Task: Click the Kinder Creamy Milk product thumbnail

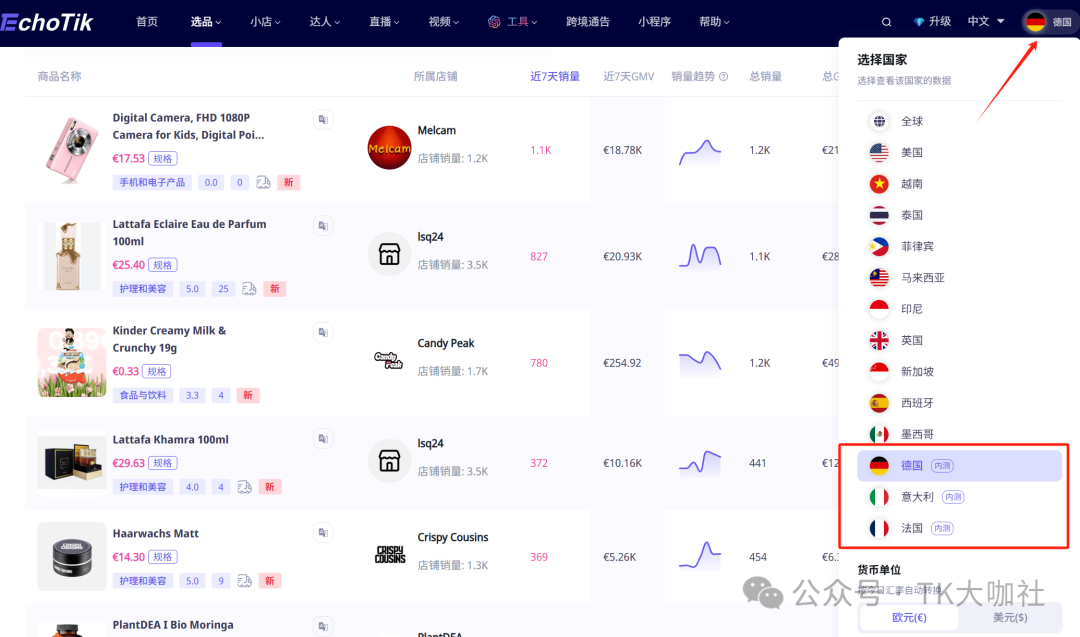Action: 71,362
